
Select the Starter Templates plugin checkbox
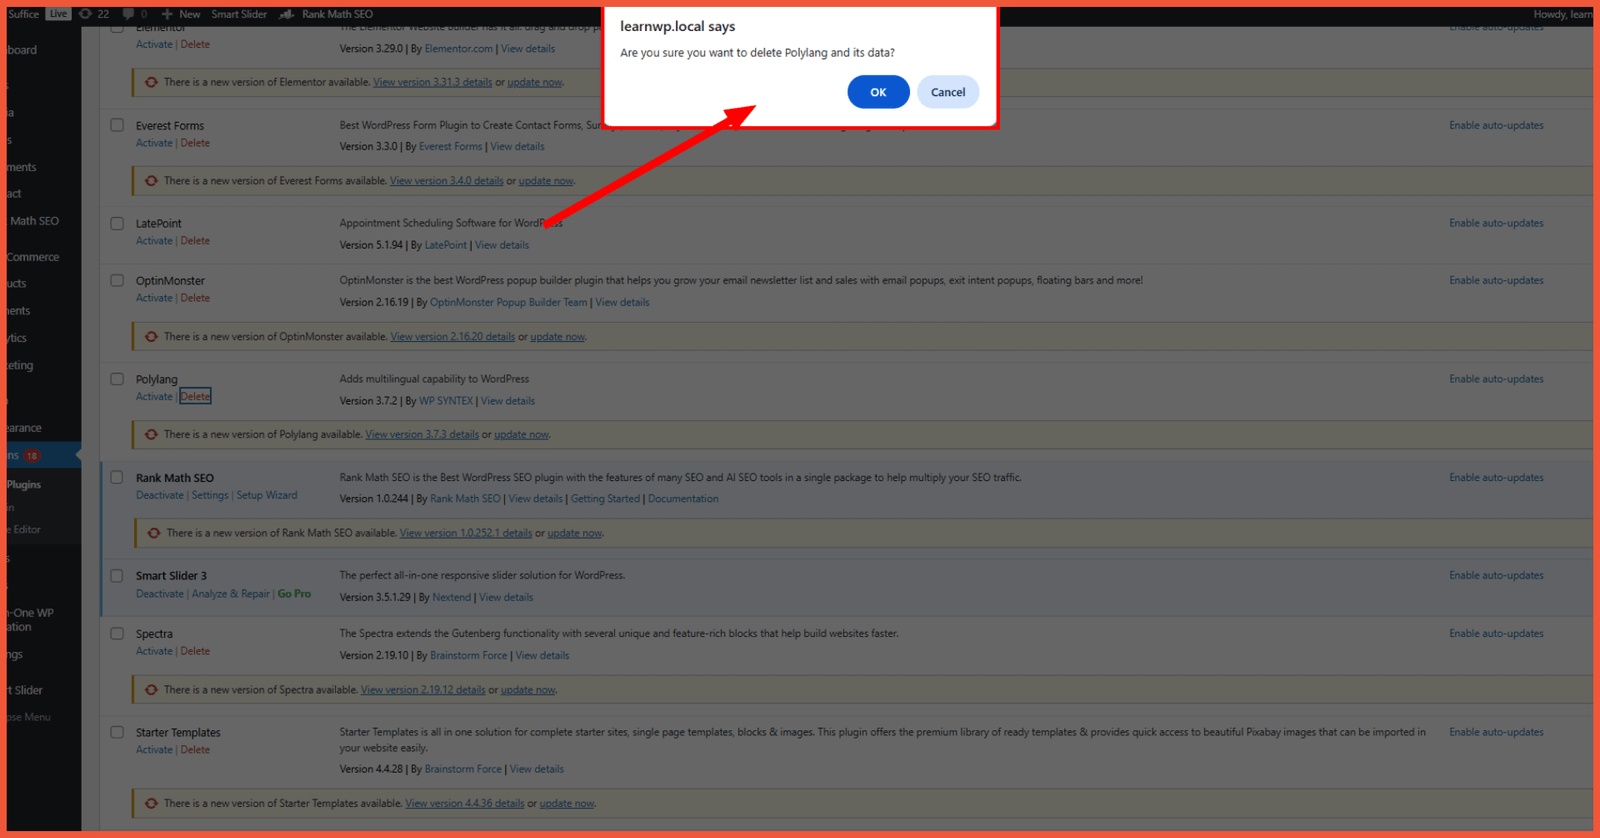pyautogui.click(x=117, y=732)
